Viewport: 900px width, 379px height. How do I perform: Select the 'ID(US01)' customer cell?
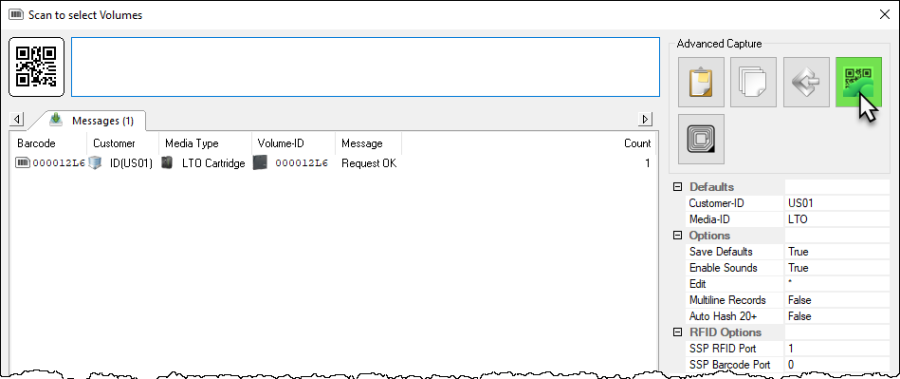[131, 163]
